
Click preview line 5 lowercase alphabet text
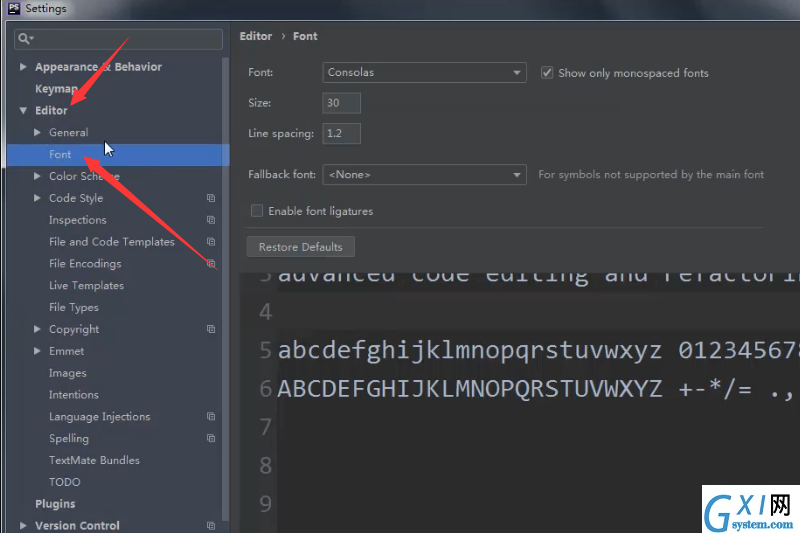(x=469, y=350)
